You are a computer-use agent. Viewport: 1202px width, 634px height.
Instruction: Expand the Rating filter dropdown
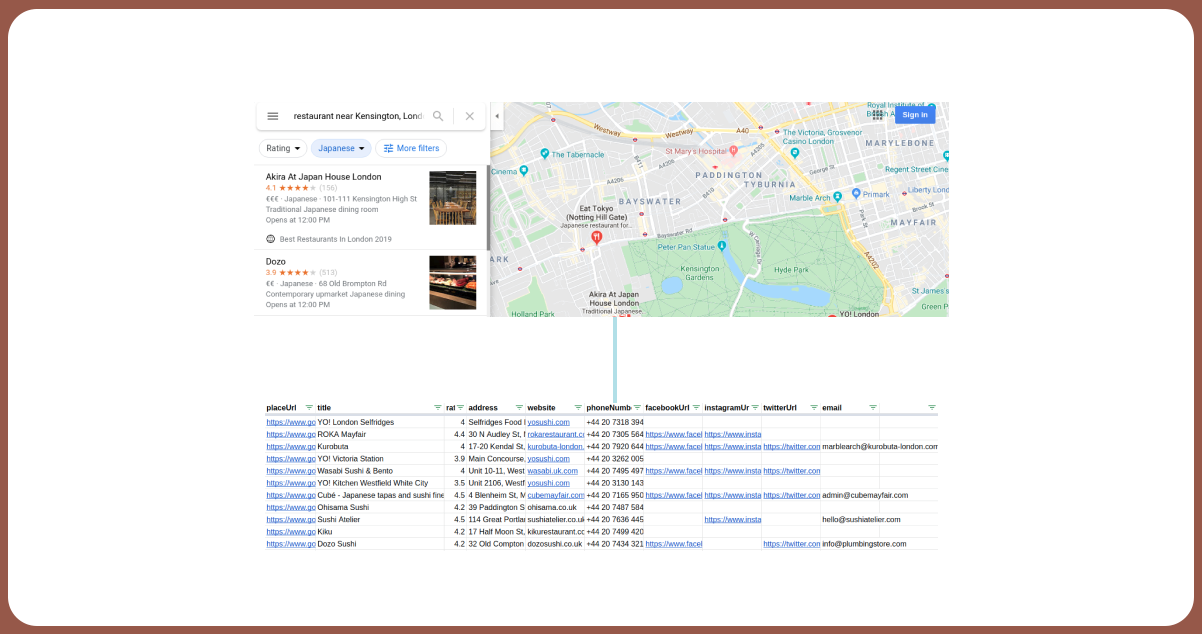tap(283, 148)
